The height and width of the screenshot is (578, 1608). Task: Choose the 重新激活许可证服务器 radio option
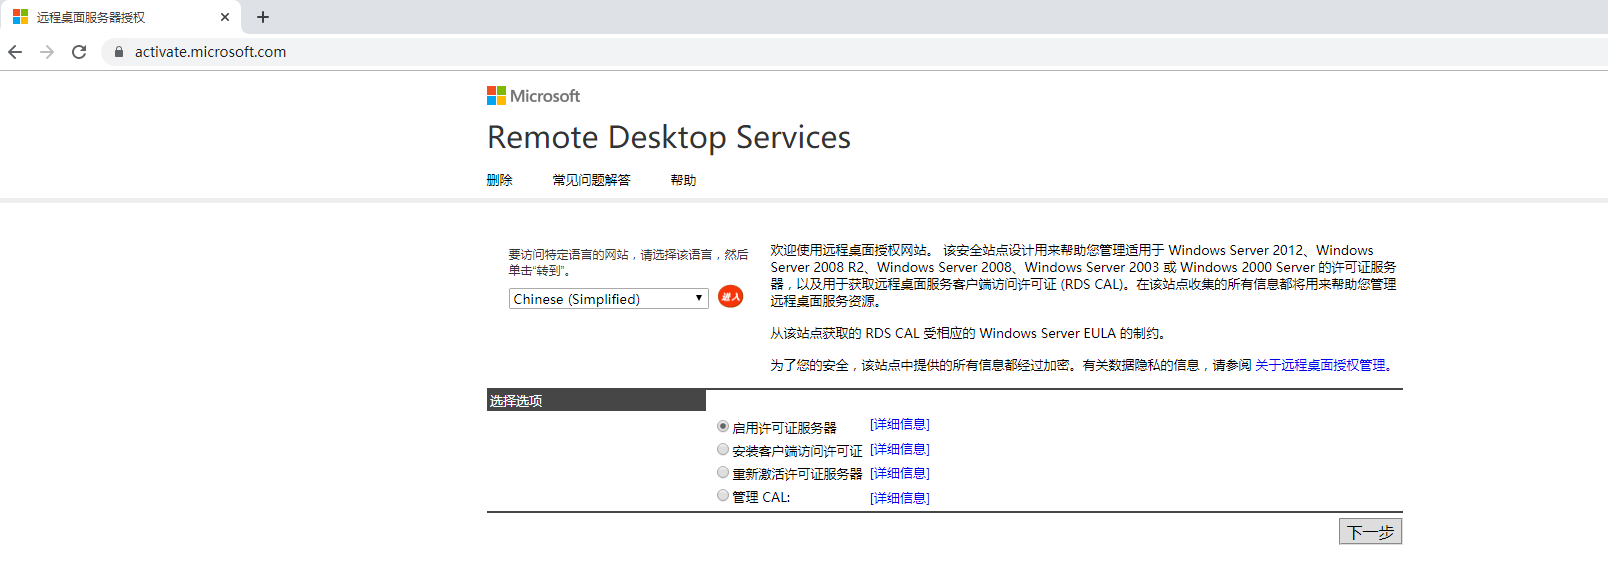point(723,473)
